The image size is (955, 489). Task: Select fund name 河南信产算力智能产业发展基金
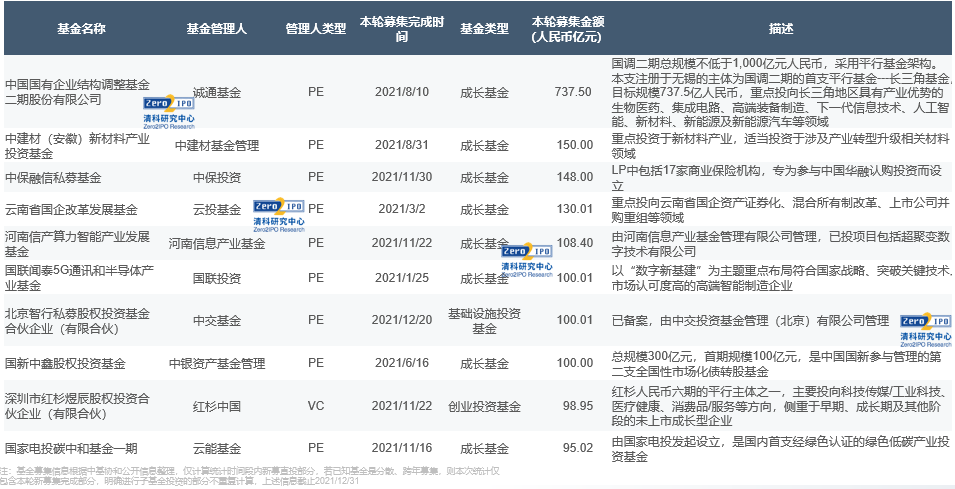click(x=77, y=244)
